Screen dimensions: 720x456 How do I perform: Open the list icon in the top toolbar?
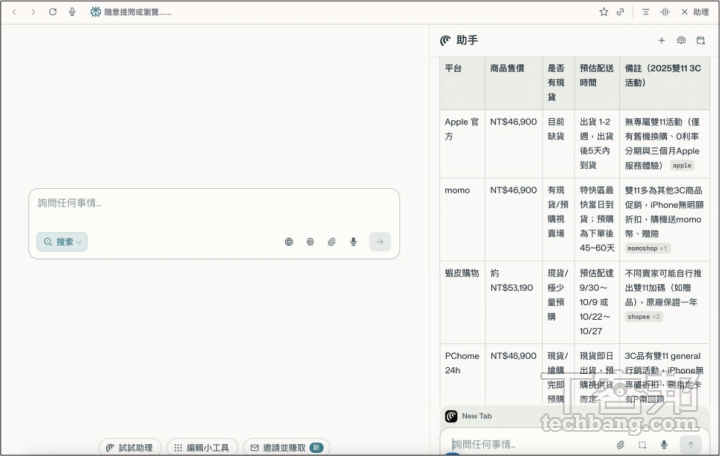point(646,12)
